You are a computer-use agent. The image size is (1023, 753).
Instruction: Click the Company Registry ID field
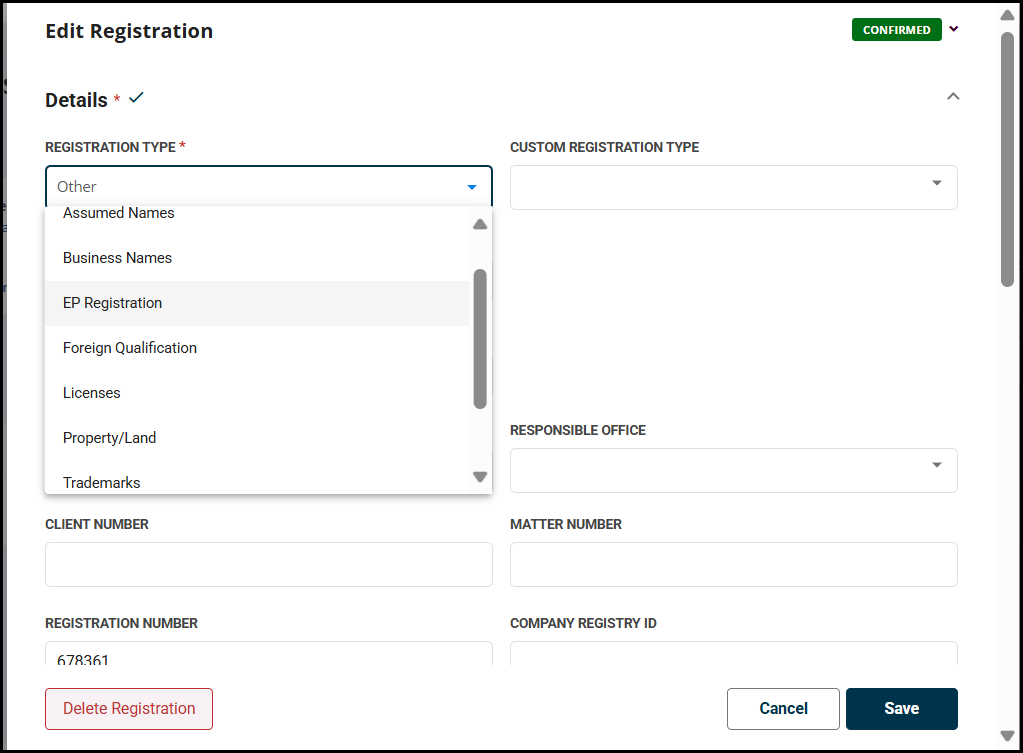point(733,653)
